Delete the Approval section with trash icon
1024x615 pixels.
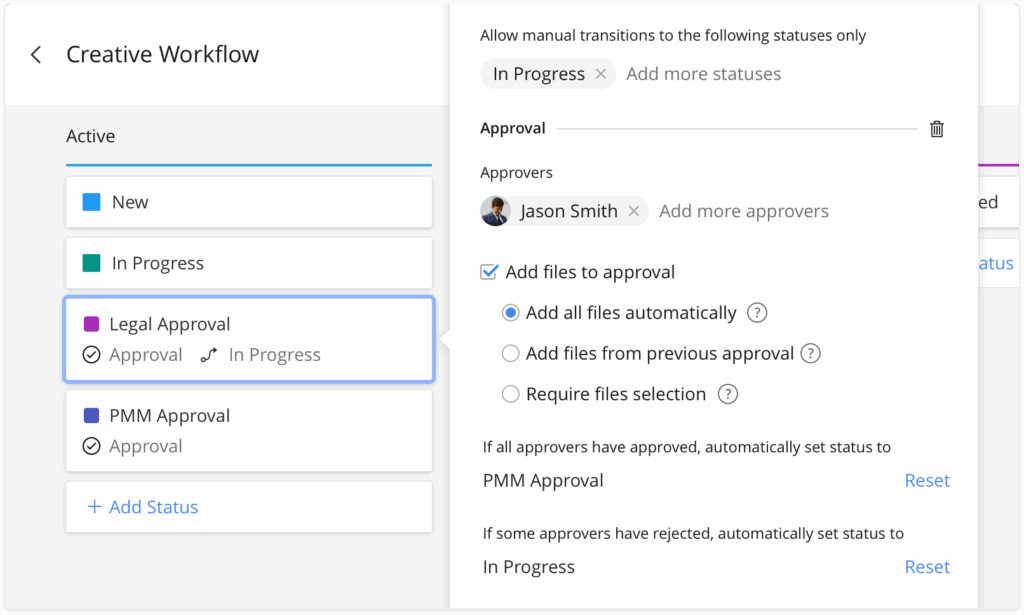point(936,129)
